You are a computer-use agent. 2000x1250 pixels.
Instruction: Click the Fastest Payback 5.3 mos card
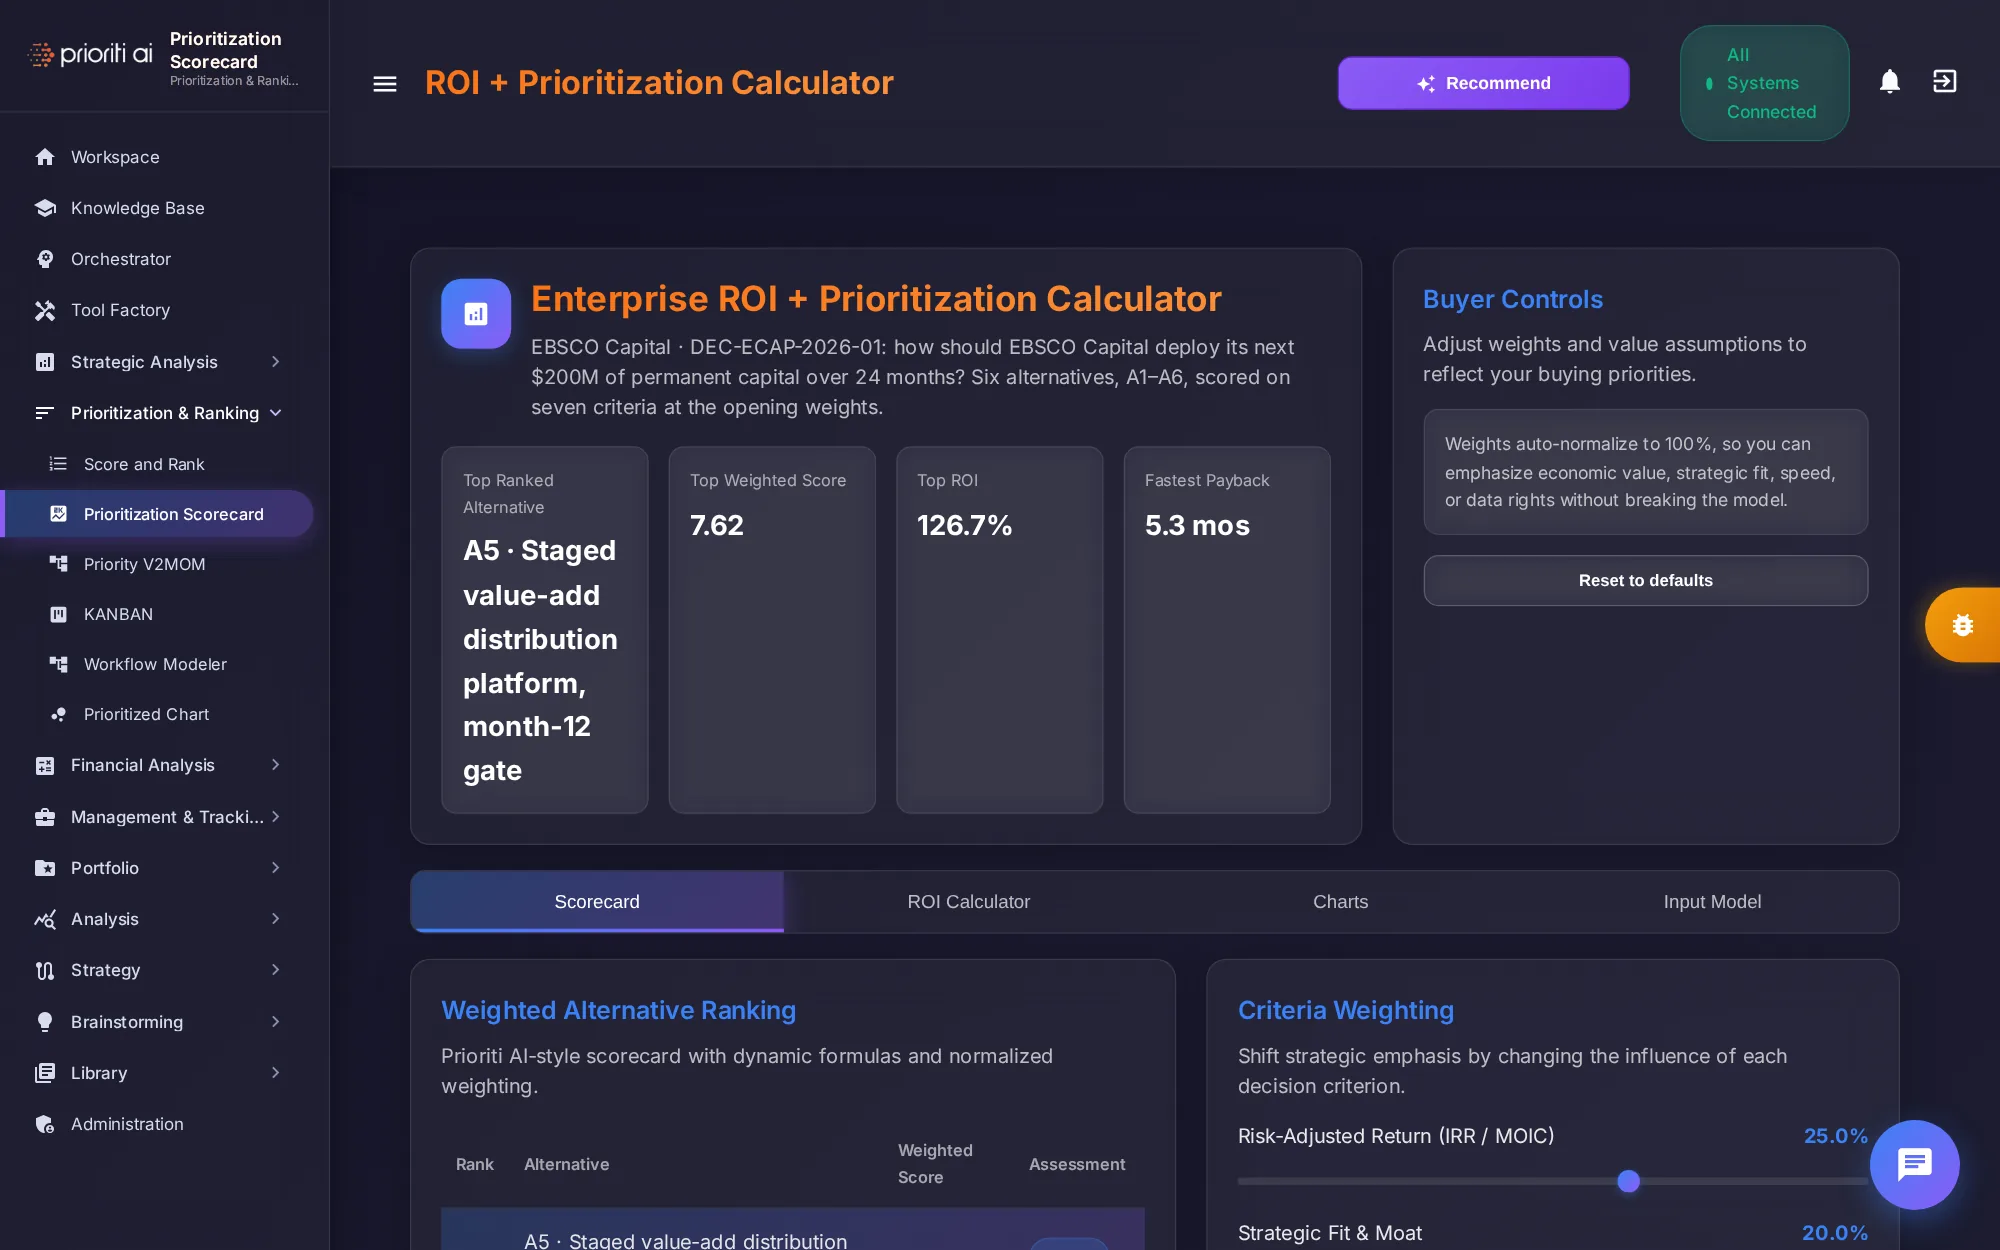click(1227, 630)
